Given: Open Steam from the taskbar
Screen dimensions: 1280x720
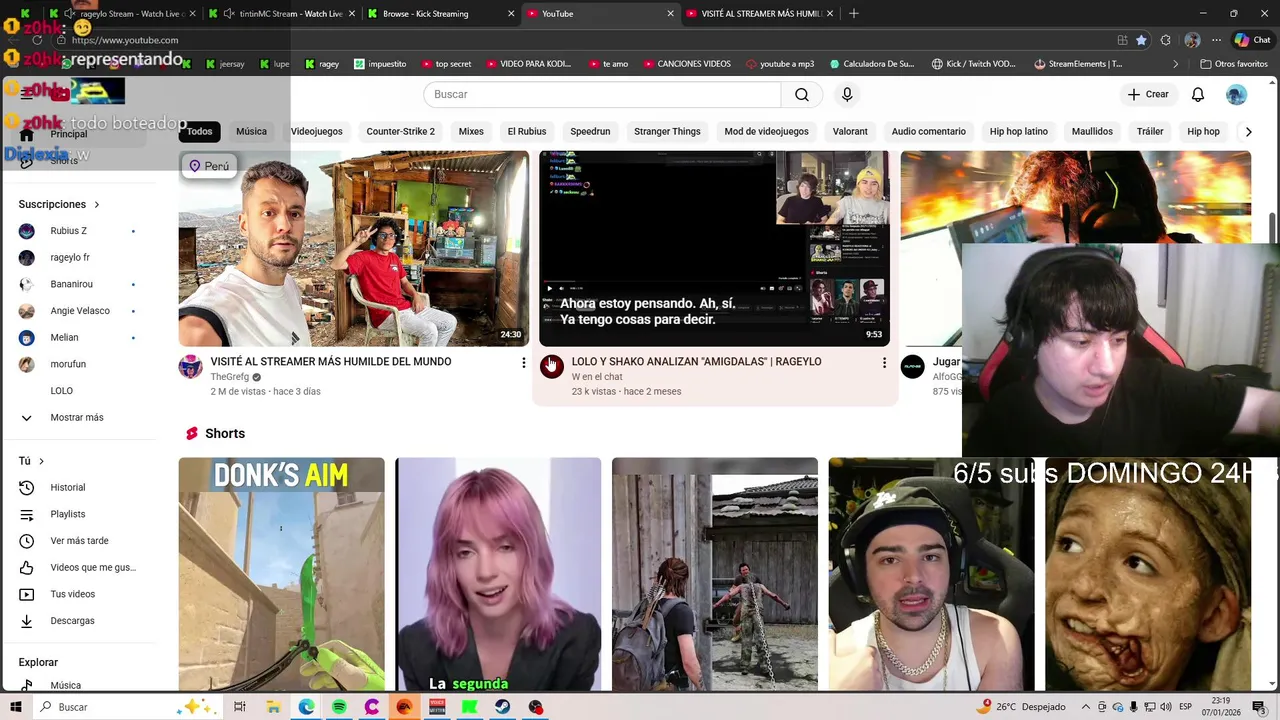Looking at the screenshot, I should coord(503,707).
